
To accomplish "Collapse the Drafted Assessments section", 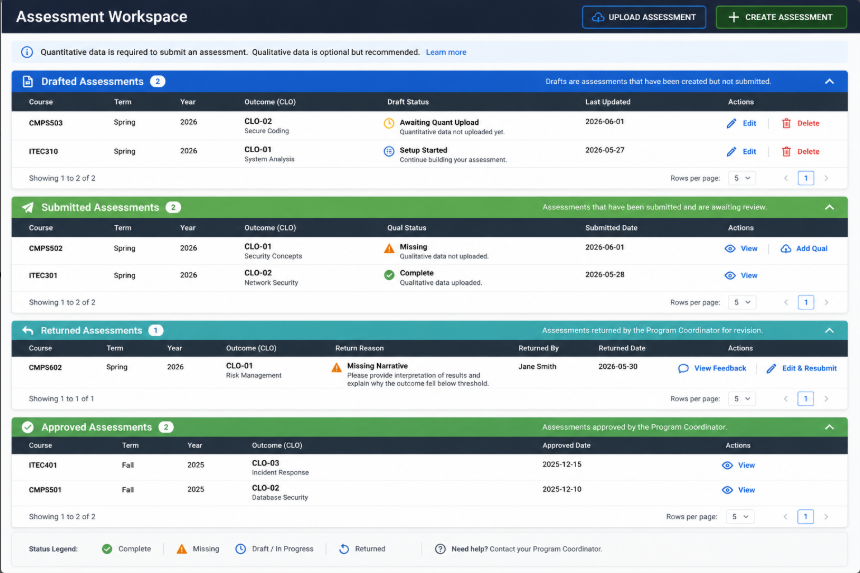I will 829,81.
